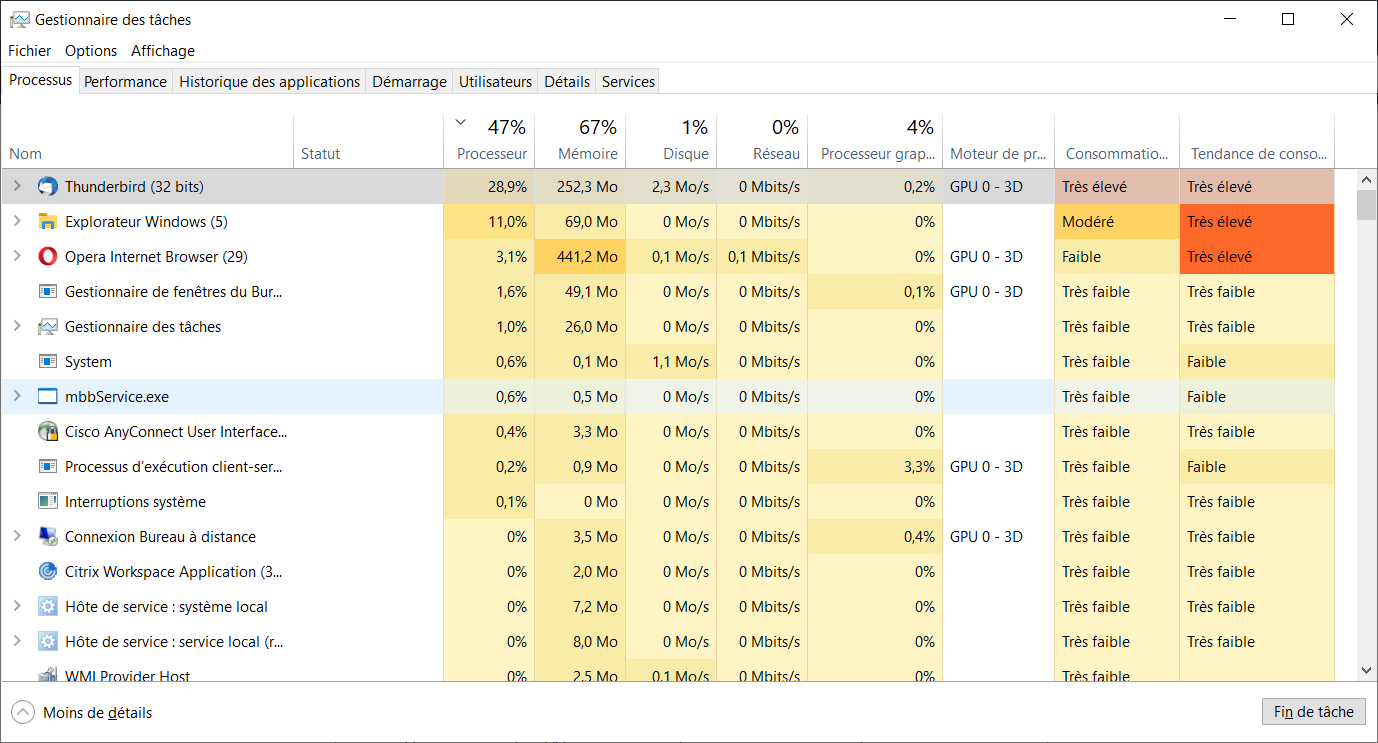Click the Fin de tâche button
Screen dimensions: 1378x743
point(1313,712)
